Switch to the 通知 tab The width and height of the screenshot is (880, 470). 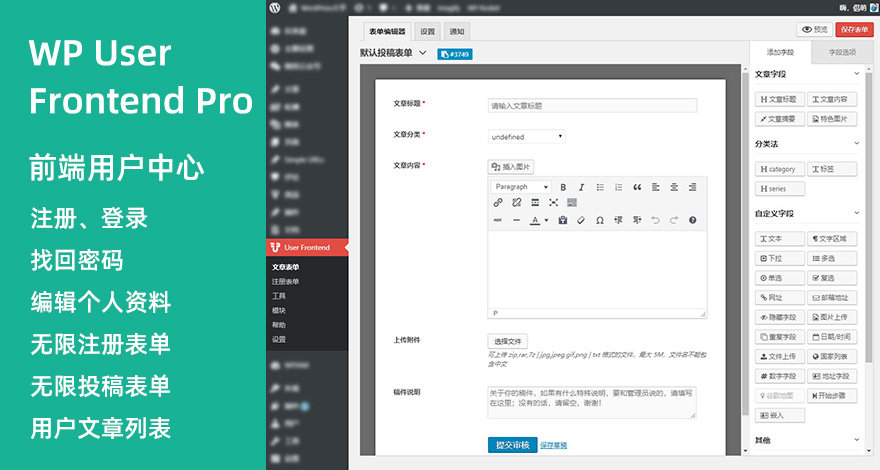(x=457, y=31)
